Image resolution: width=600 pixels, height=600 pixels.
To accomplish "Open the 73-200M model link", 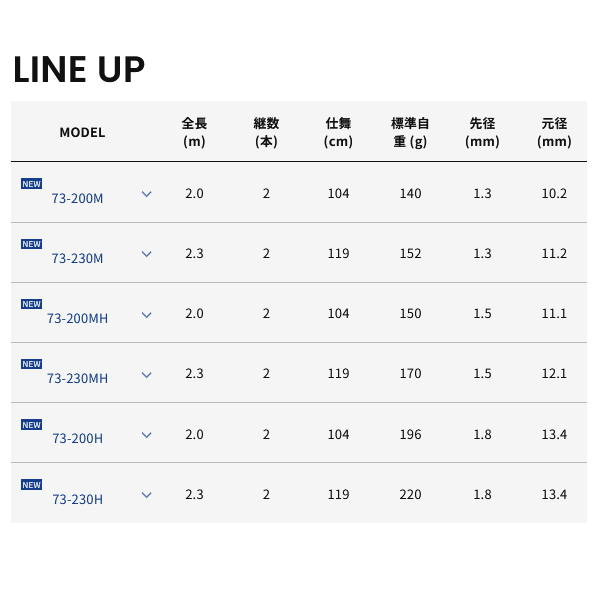I will [x=77, y=198].
